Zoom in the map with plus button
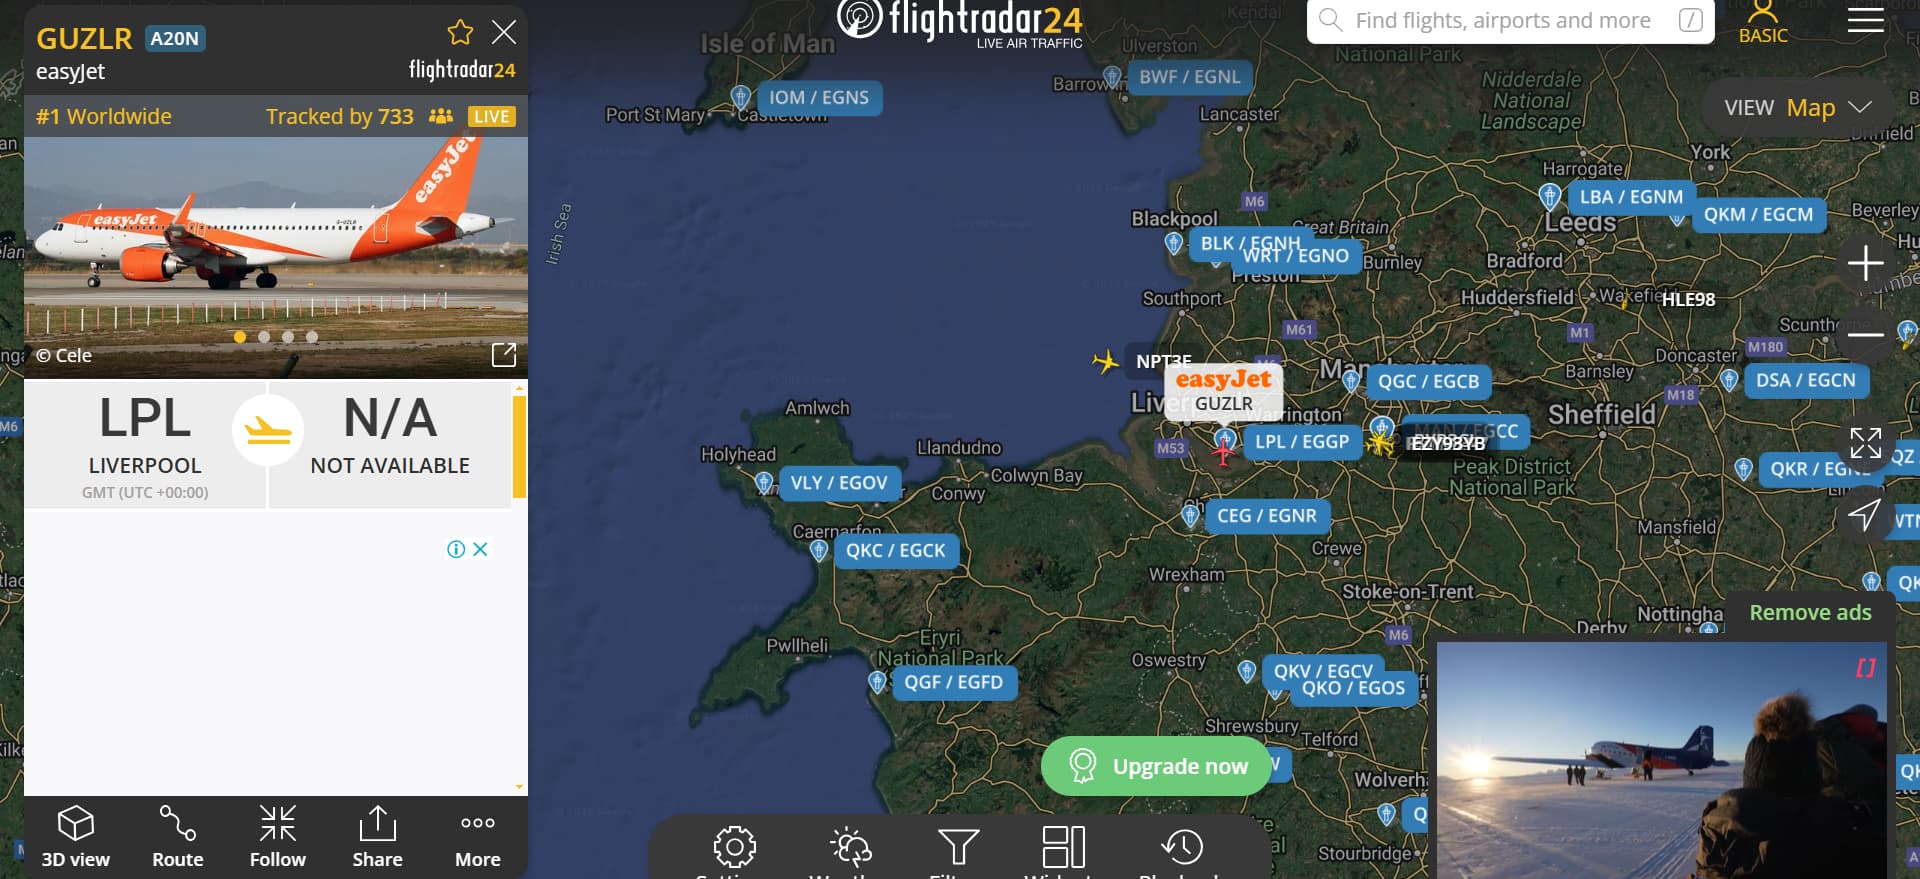Image resolution: width=1920 pixels, height=879 pixels. click(x=1866, y=264)
